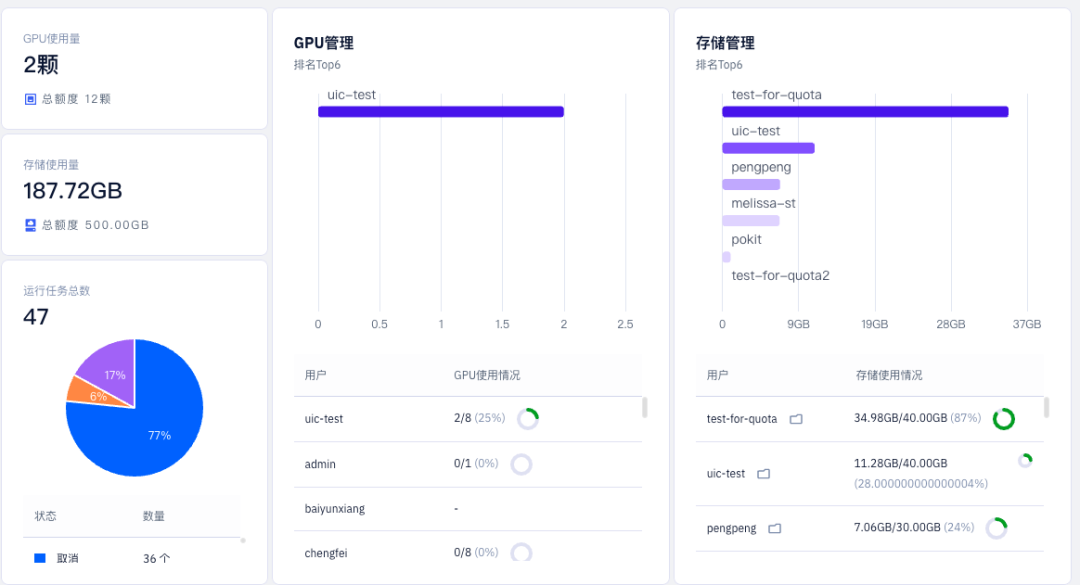
Task: Click 11.28GB/40.00GB storage value
Action: (x=900, y=463)
